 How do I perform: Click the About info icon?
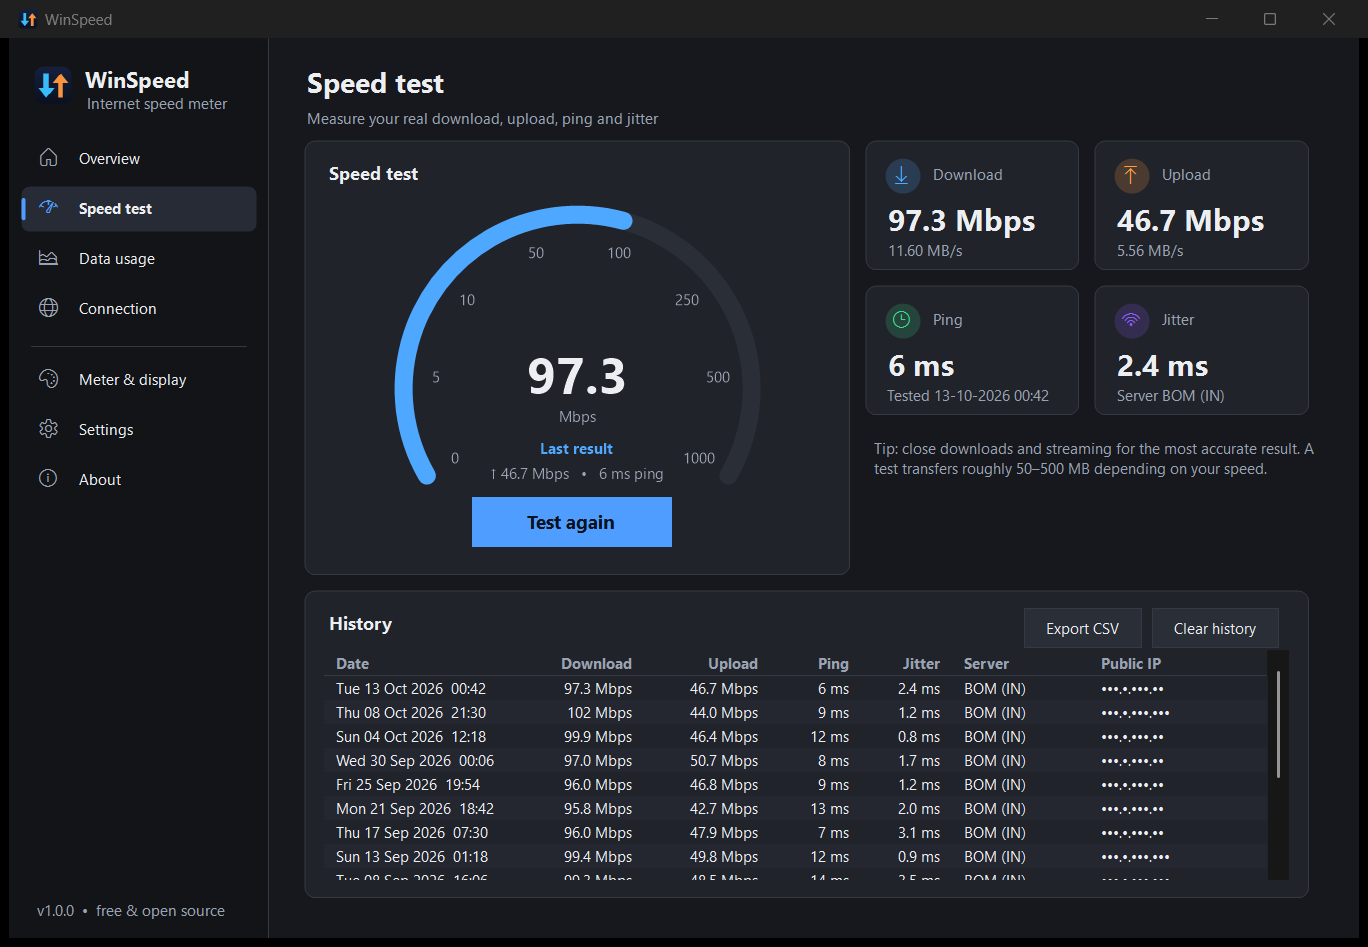pos(48,479)
